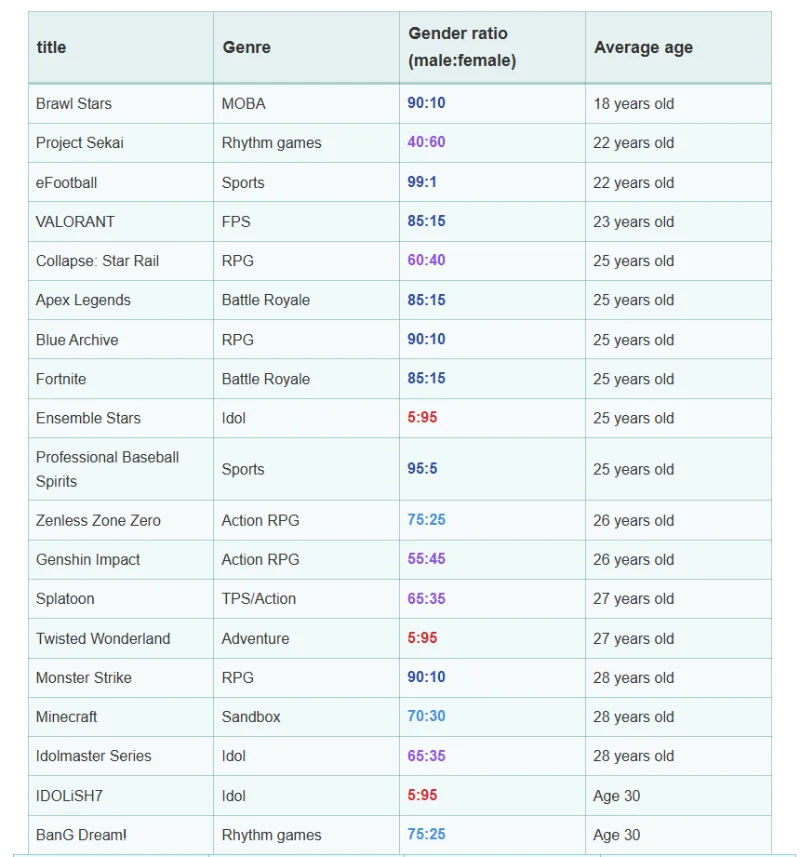Screen dimensions: 800x857
Task: Select the 'Blue Archive' title cell
Action: [121, 340]
